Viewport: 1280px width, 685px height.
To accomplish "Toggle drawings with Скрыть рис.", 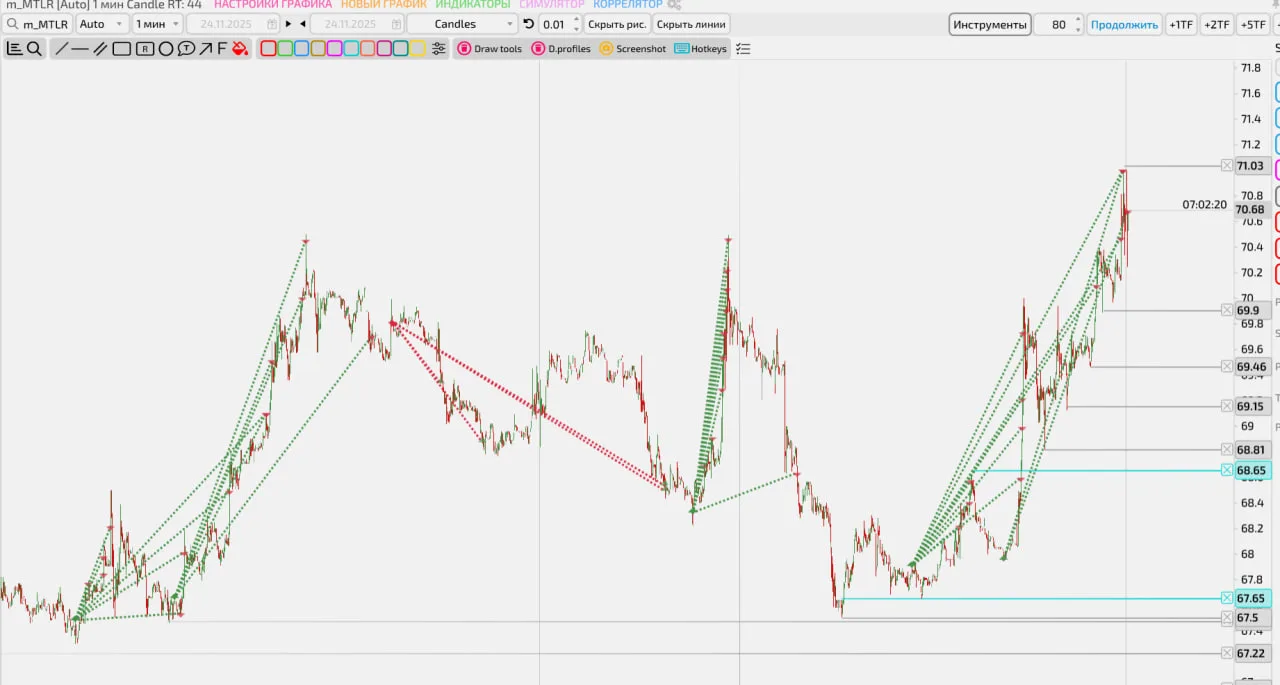I will pos(617,24).
